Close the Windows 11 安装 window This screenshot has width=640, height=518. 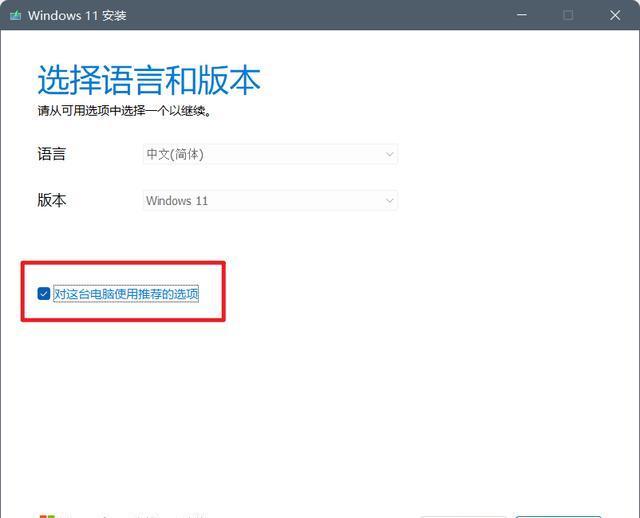(x=615, y=16)
